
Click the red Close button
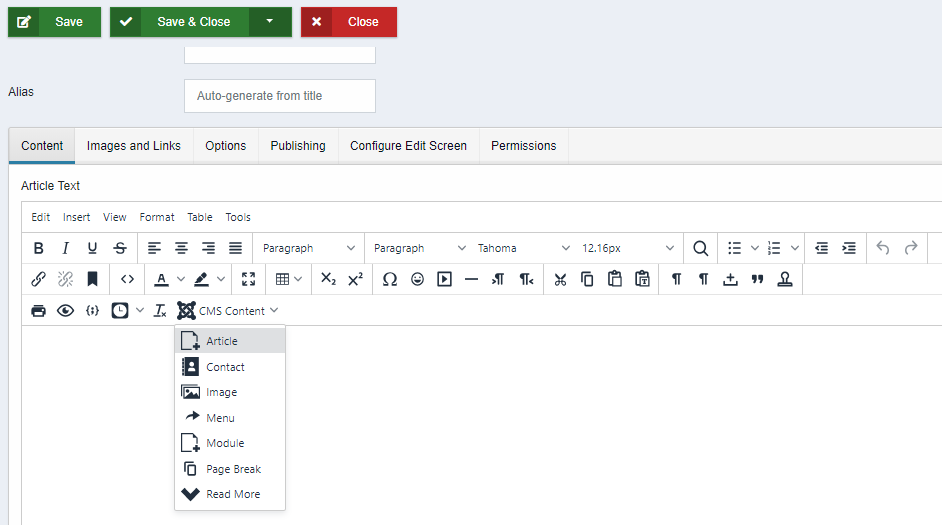349,22
